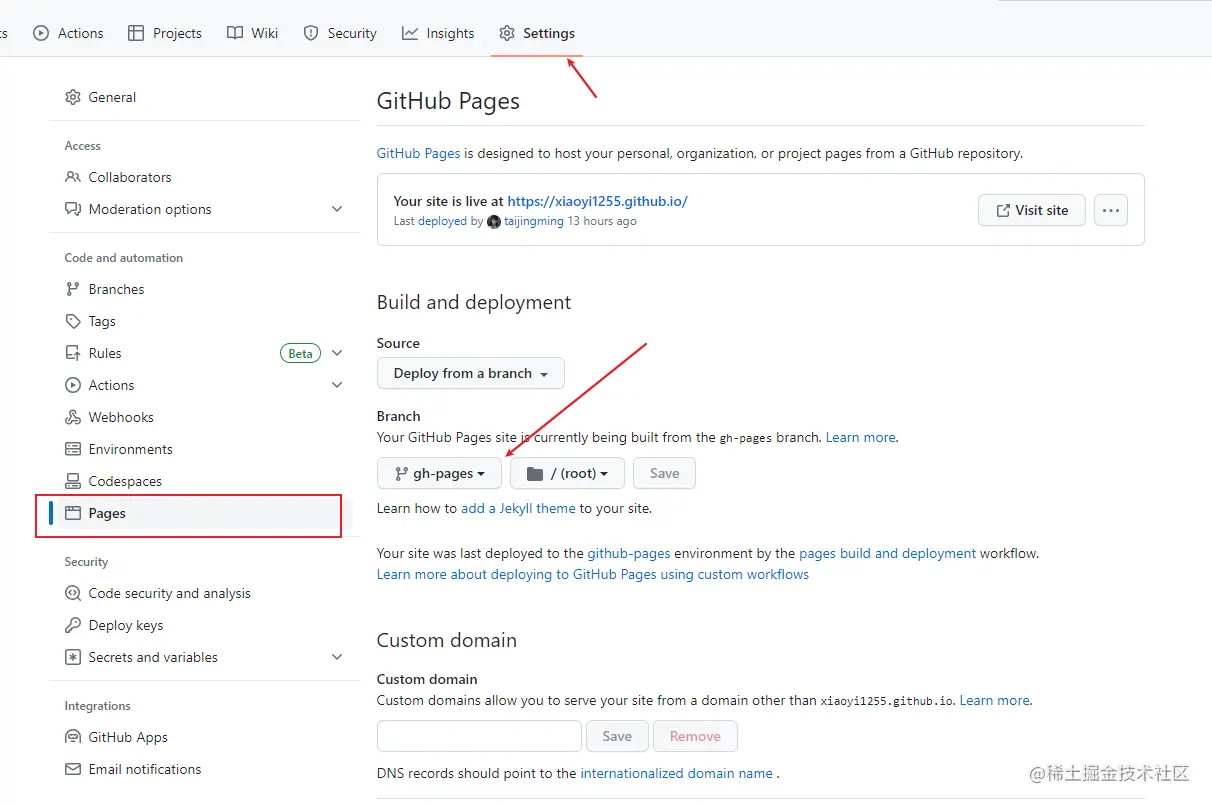This screenshot has height=806, width=1212.
Task: Open General settings in sidebar
Action: pos(204,97)
